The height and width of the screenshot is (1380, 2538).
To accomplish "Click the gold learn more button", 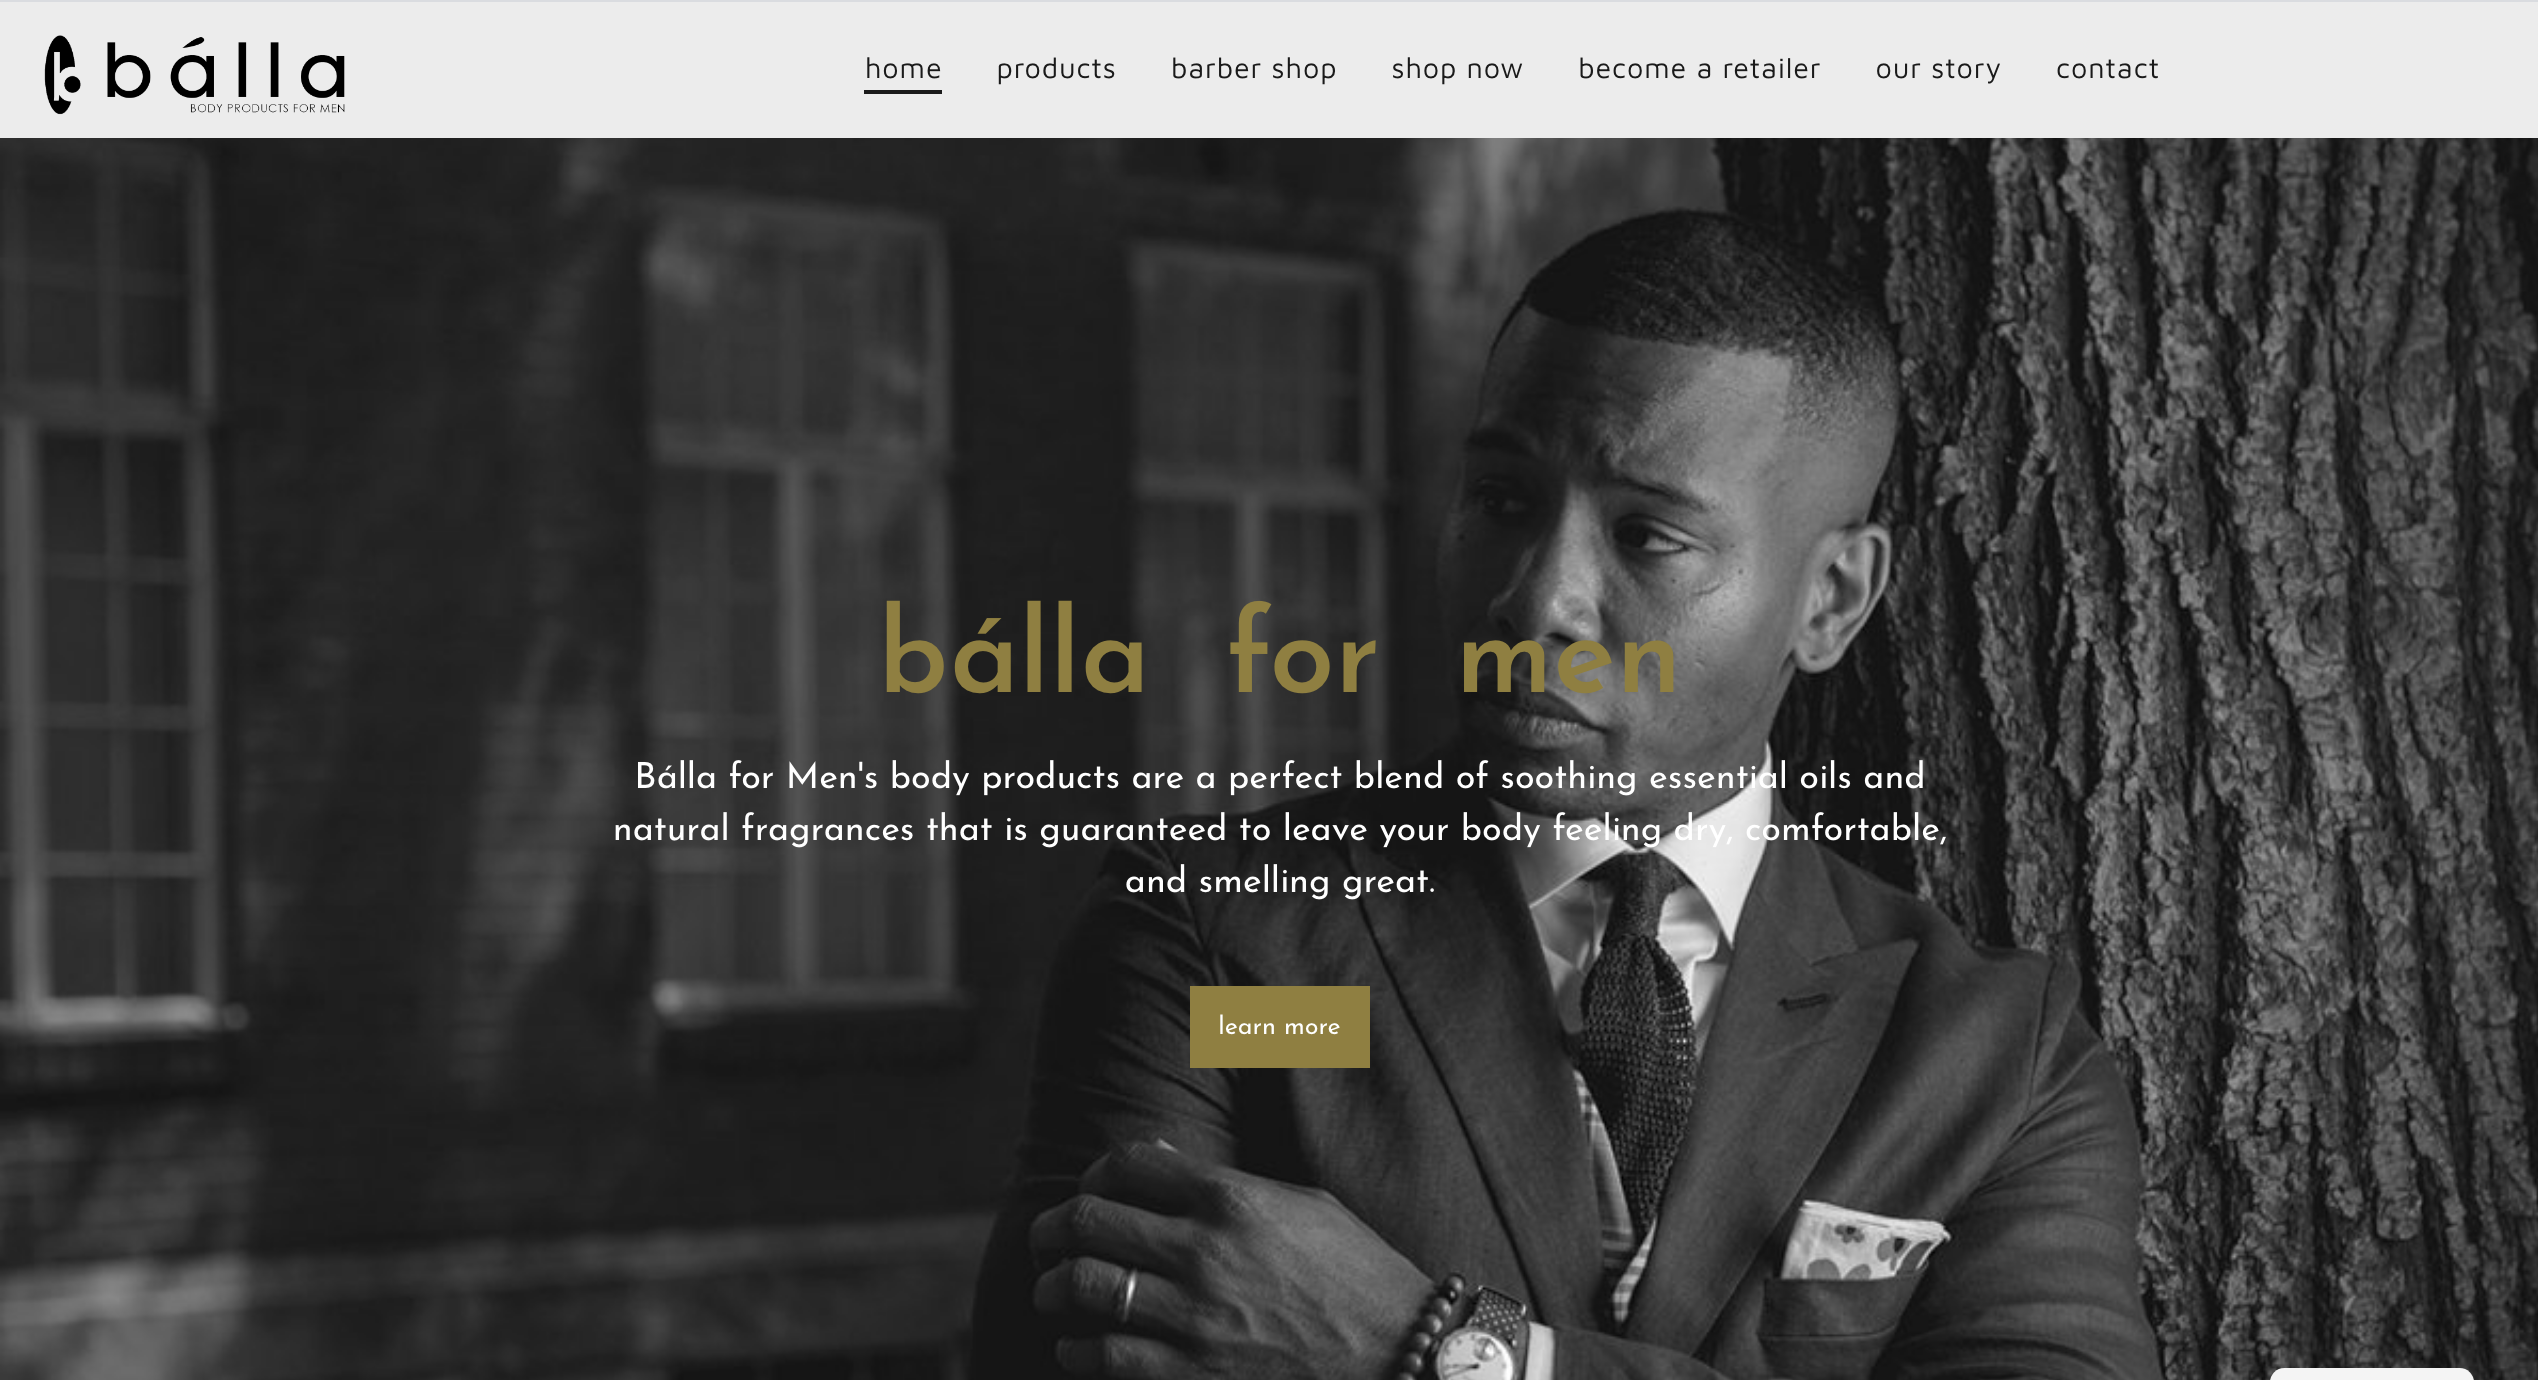I will coord(1279,1026).
